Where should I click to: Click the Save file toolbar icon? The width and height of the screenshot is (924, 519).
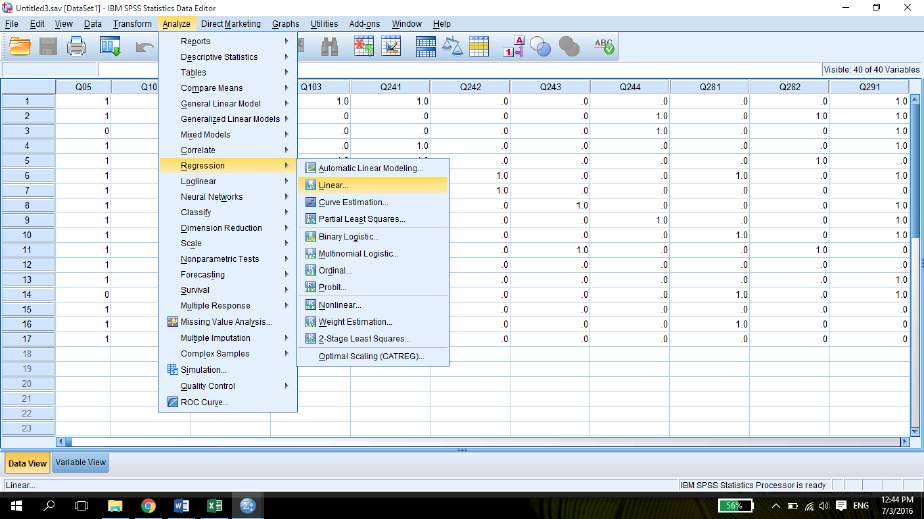(48, 46)
